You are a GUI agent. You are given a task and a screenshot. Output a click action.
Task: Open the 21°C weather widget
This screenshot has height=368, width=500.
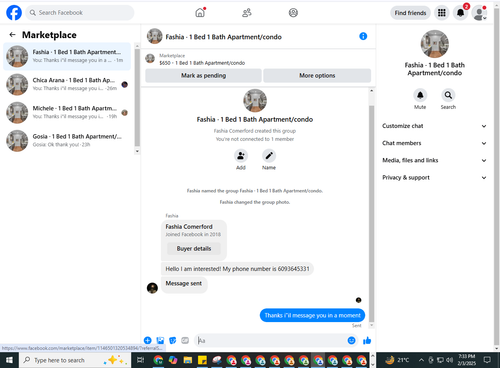[397, 360]
